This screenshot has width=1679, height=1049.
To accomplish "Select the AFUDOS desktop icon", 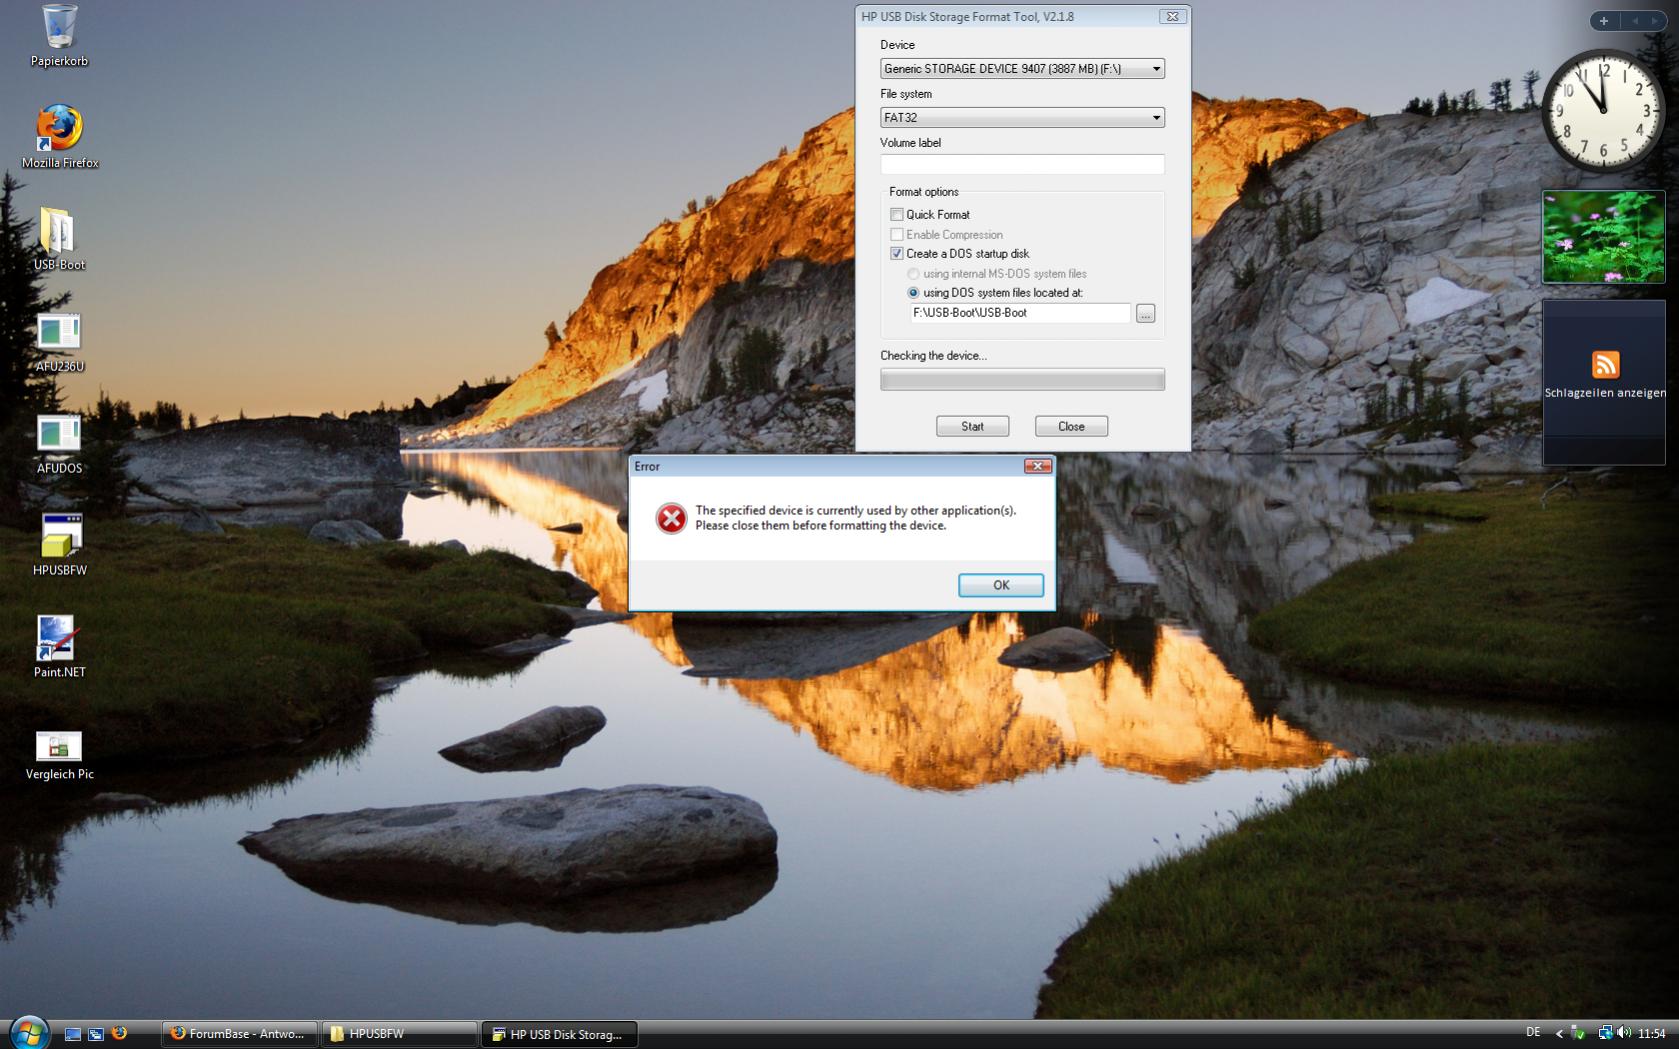I will pyautogui.click(x=59, y=444).
